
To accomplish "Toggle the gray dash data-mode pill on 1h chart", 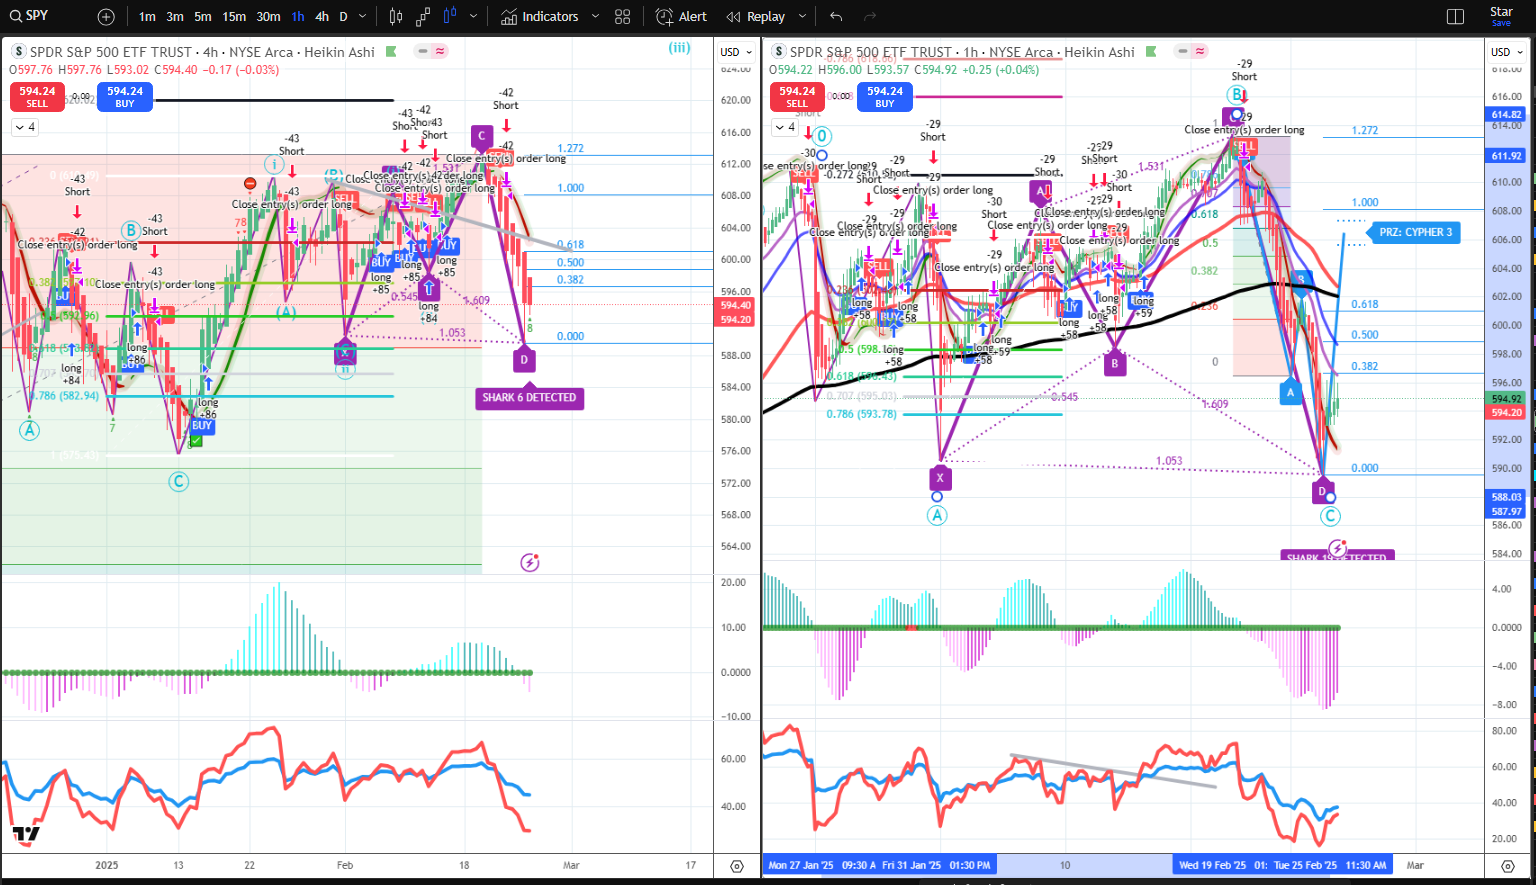I will [1184, 52].
